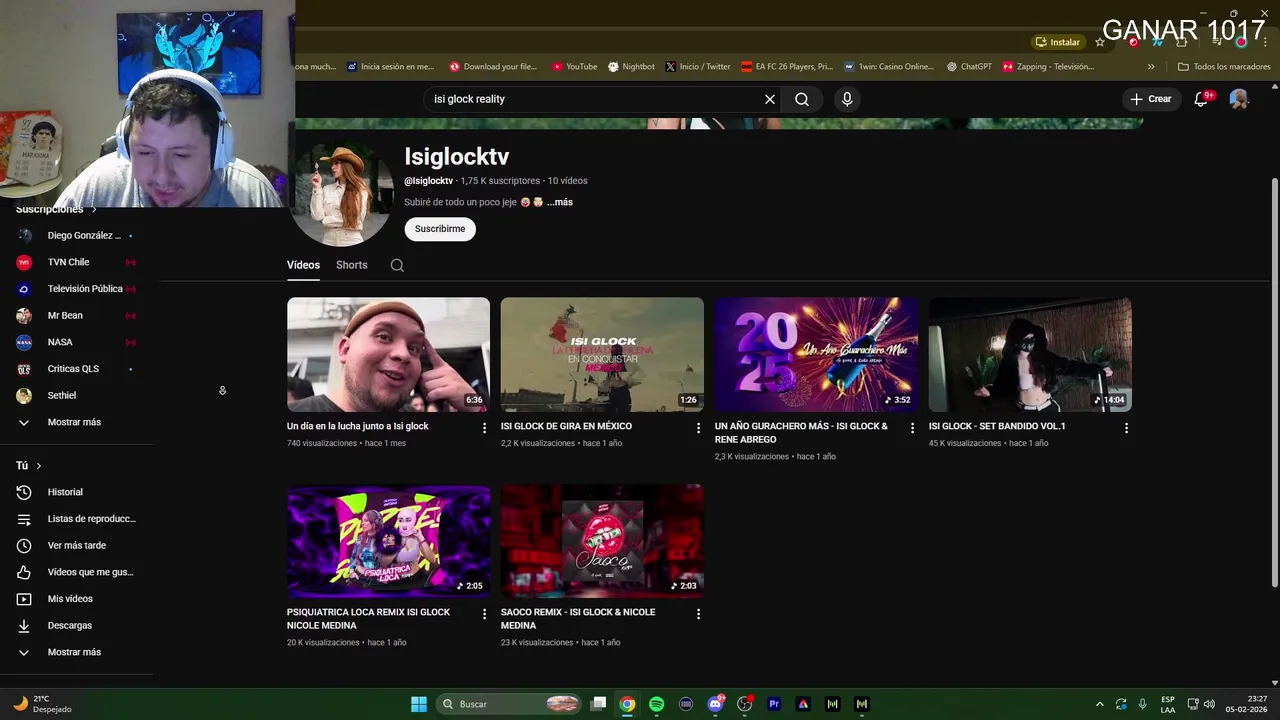The width and height of the screenshot is (1280, 720).
Task: Show hidden system tray icons
Action: (1099, 704)
